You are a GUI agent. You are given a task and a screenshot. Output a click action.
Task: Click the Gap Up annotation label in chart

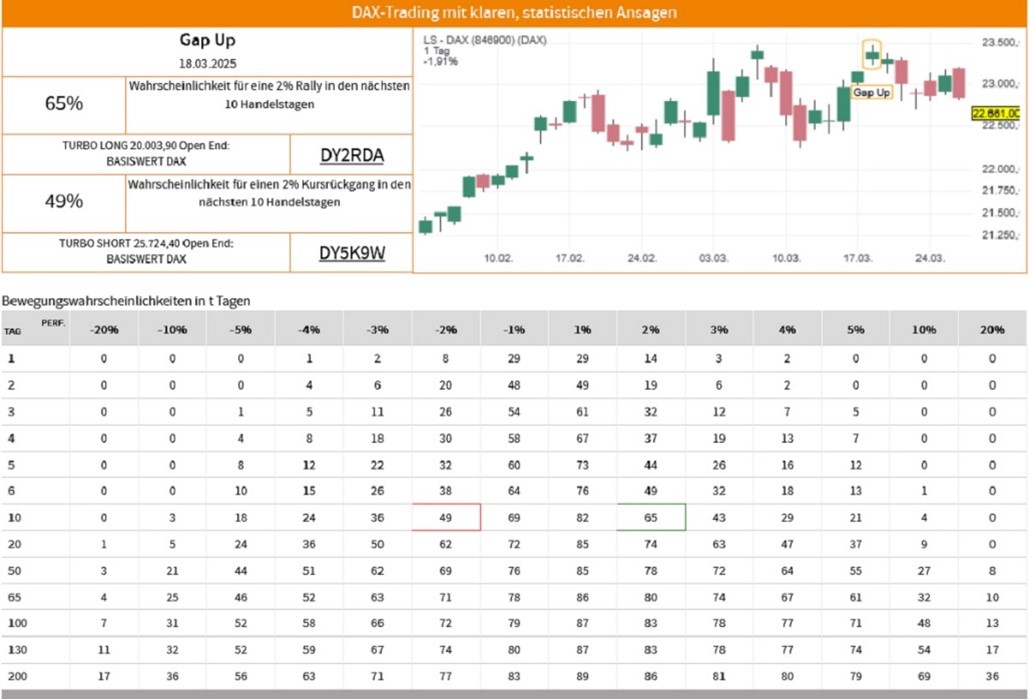(870, 91)
